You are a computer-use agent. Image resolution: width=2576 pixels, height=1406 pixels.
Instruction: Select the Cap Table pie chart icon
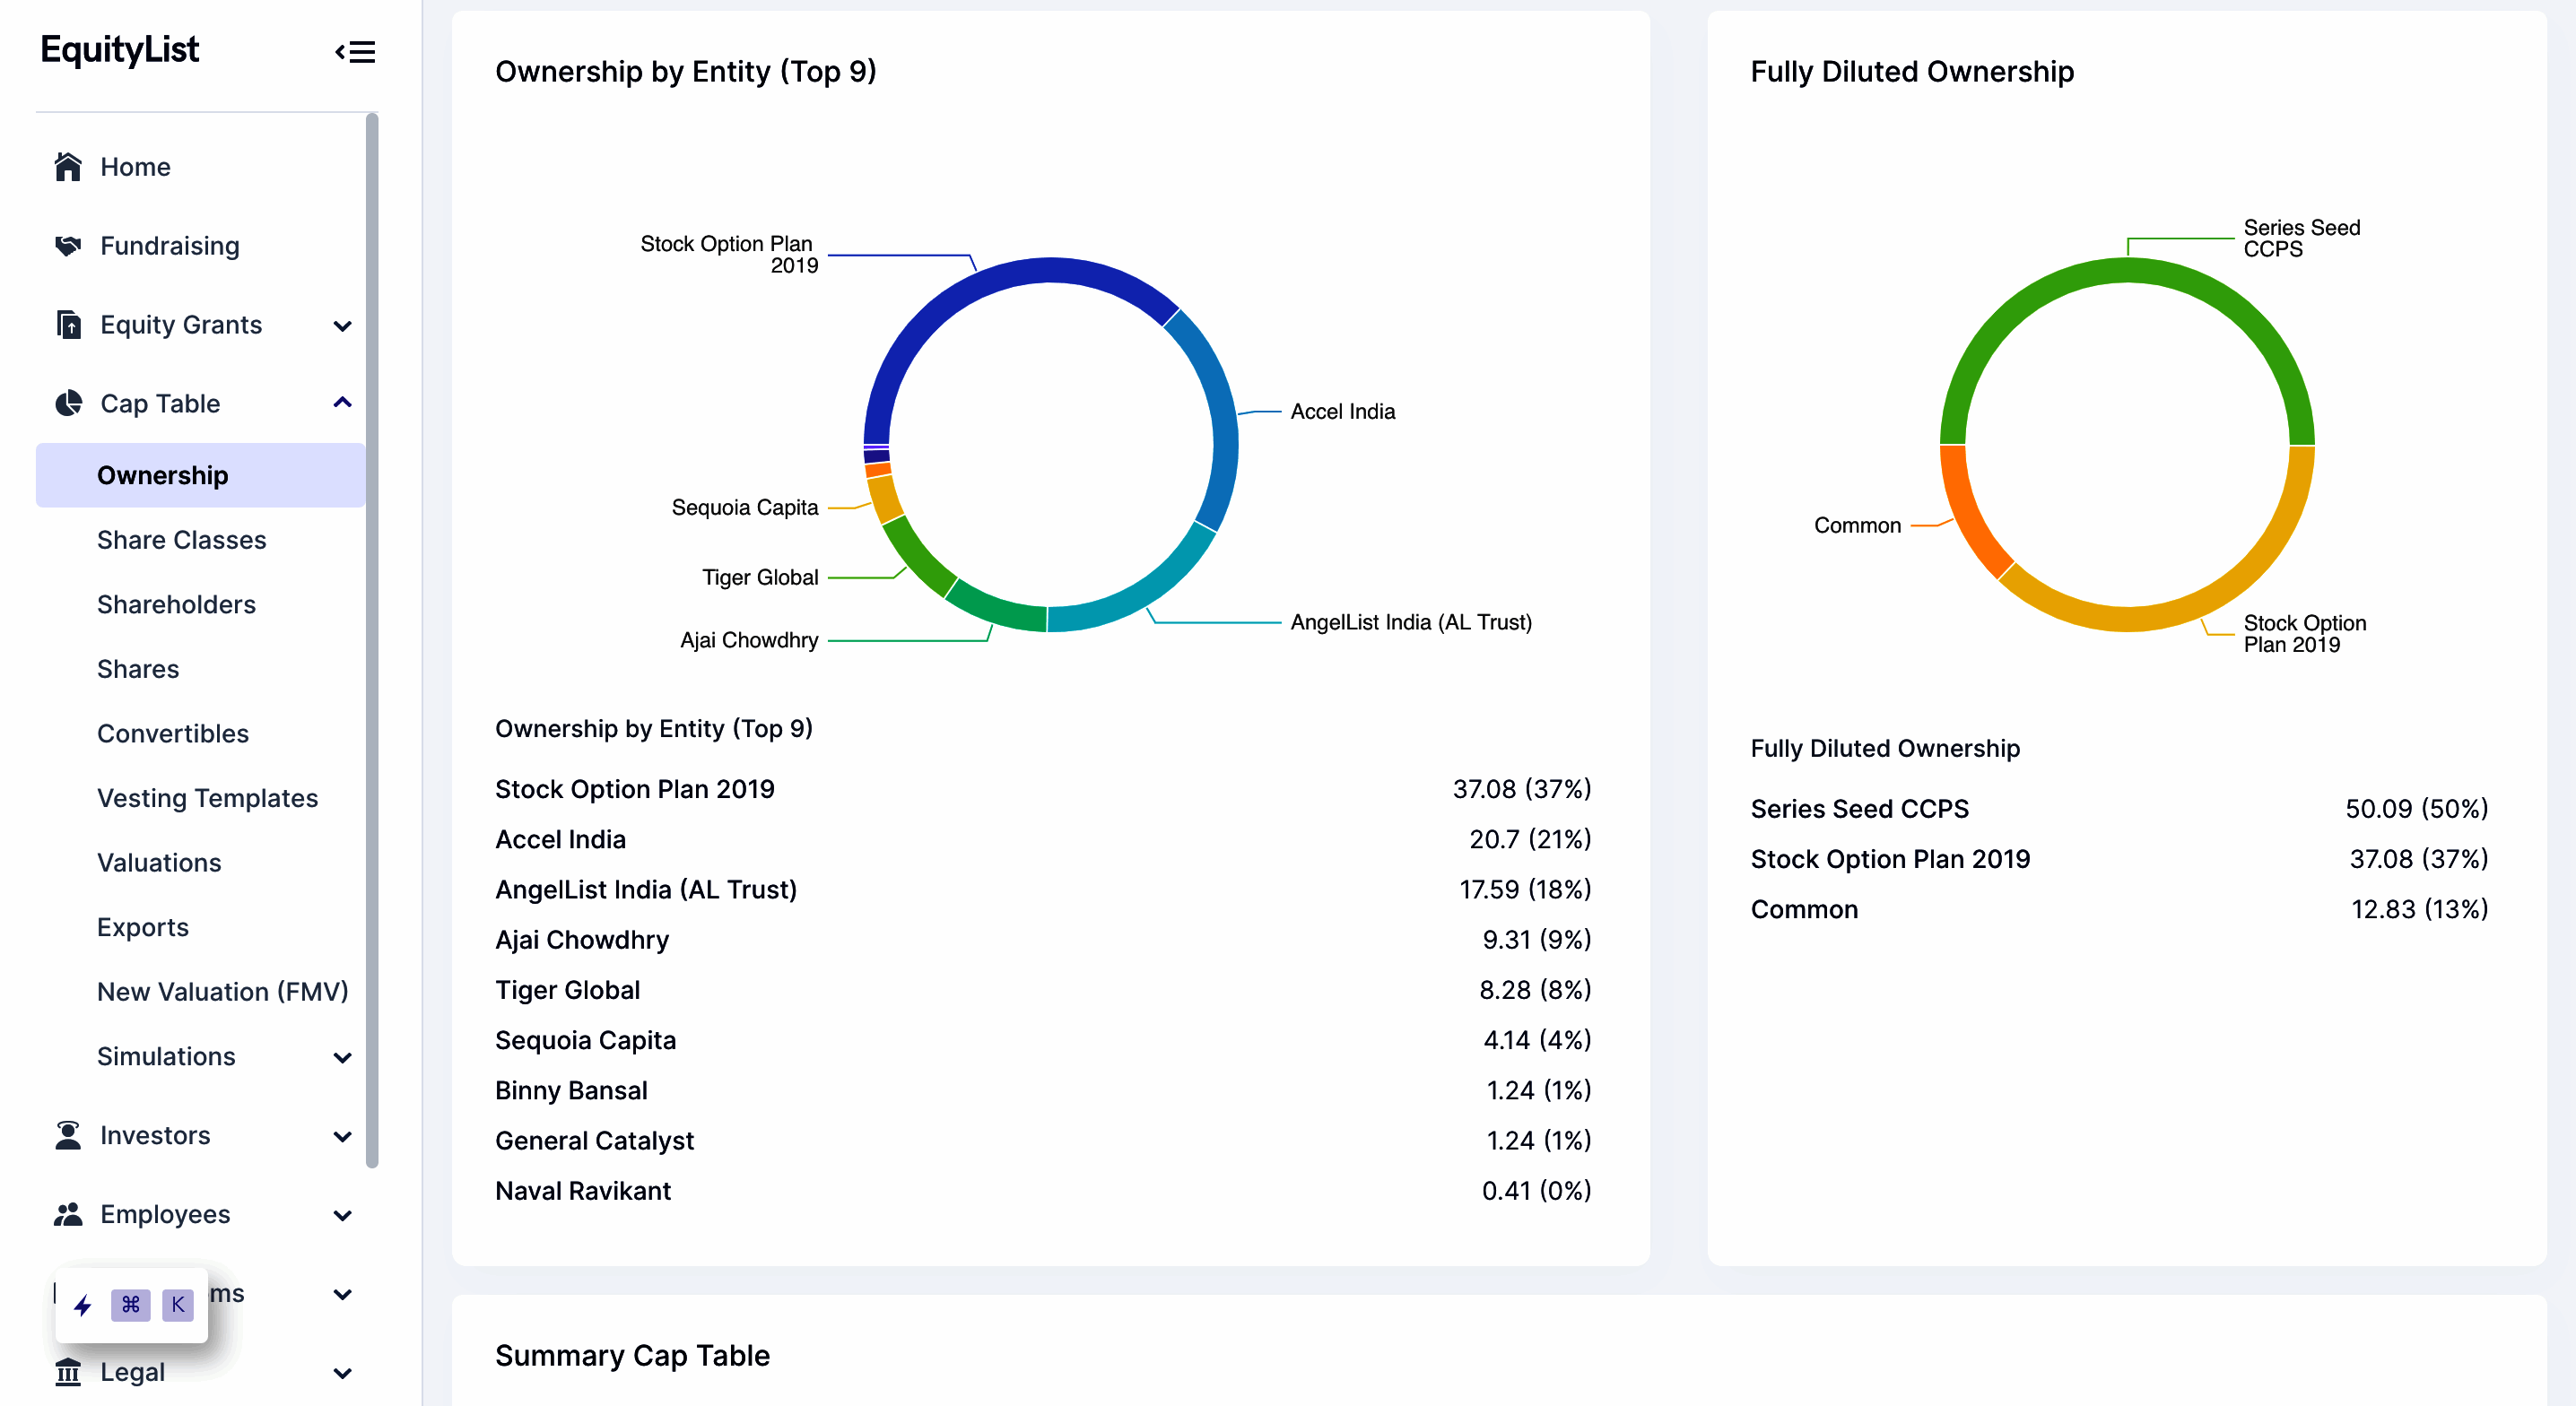coord(67,403)
